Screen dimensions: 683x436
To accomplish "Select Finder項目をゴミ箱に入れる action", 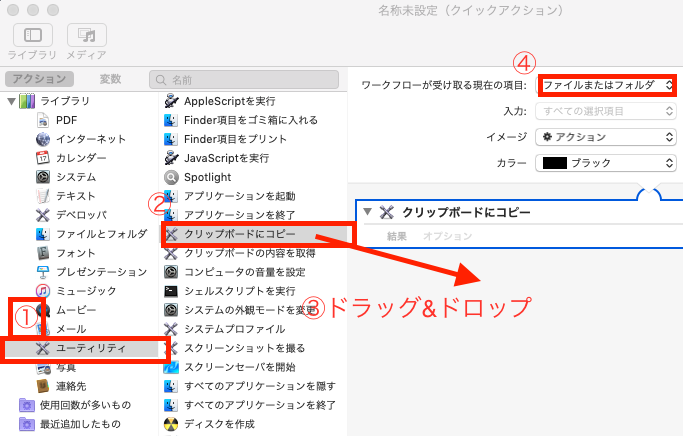I will [x=241, y=120].
